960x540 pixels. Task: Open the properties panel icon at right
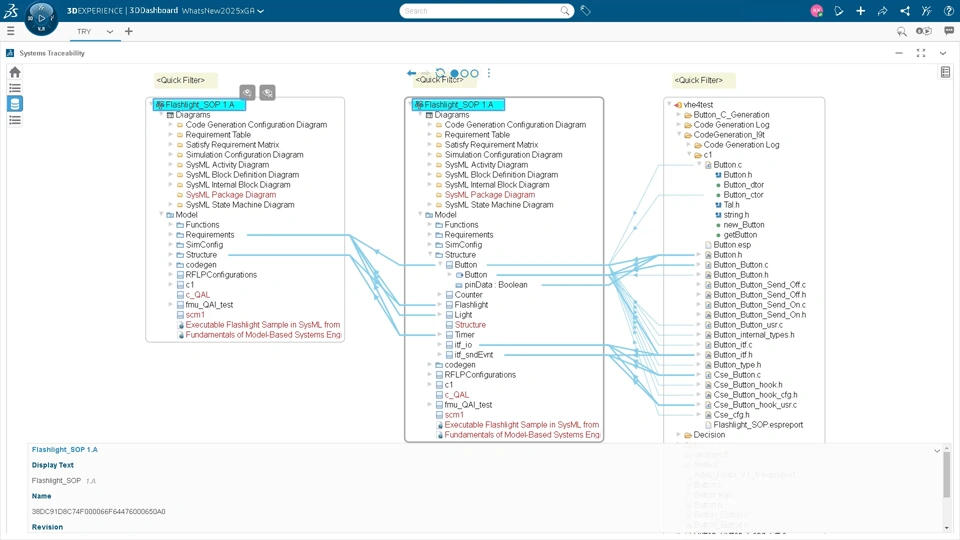[x=945, y=72]
